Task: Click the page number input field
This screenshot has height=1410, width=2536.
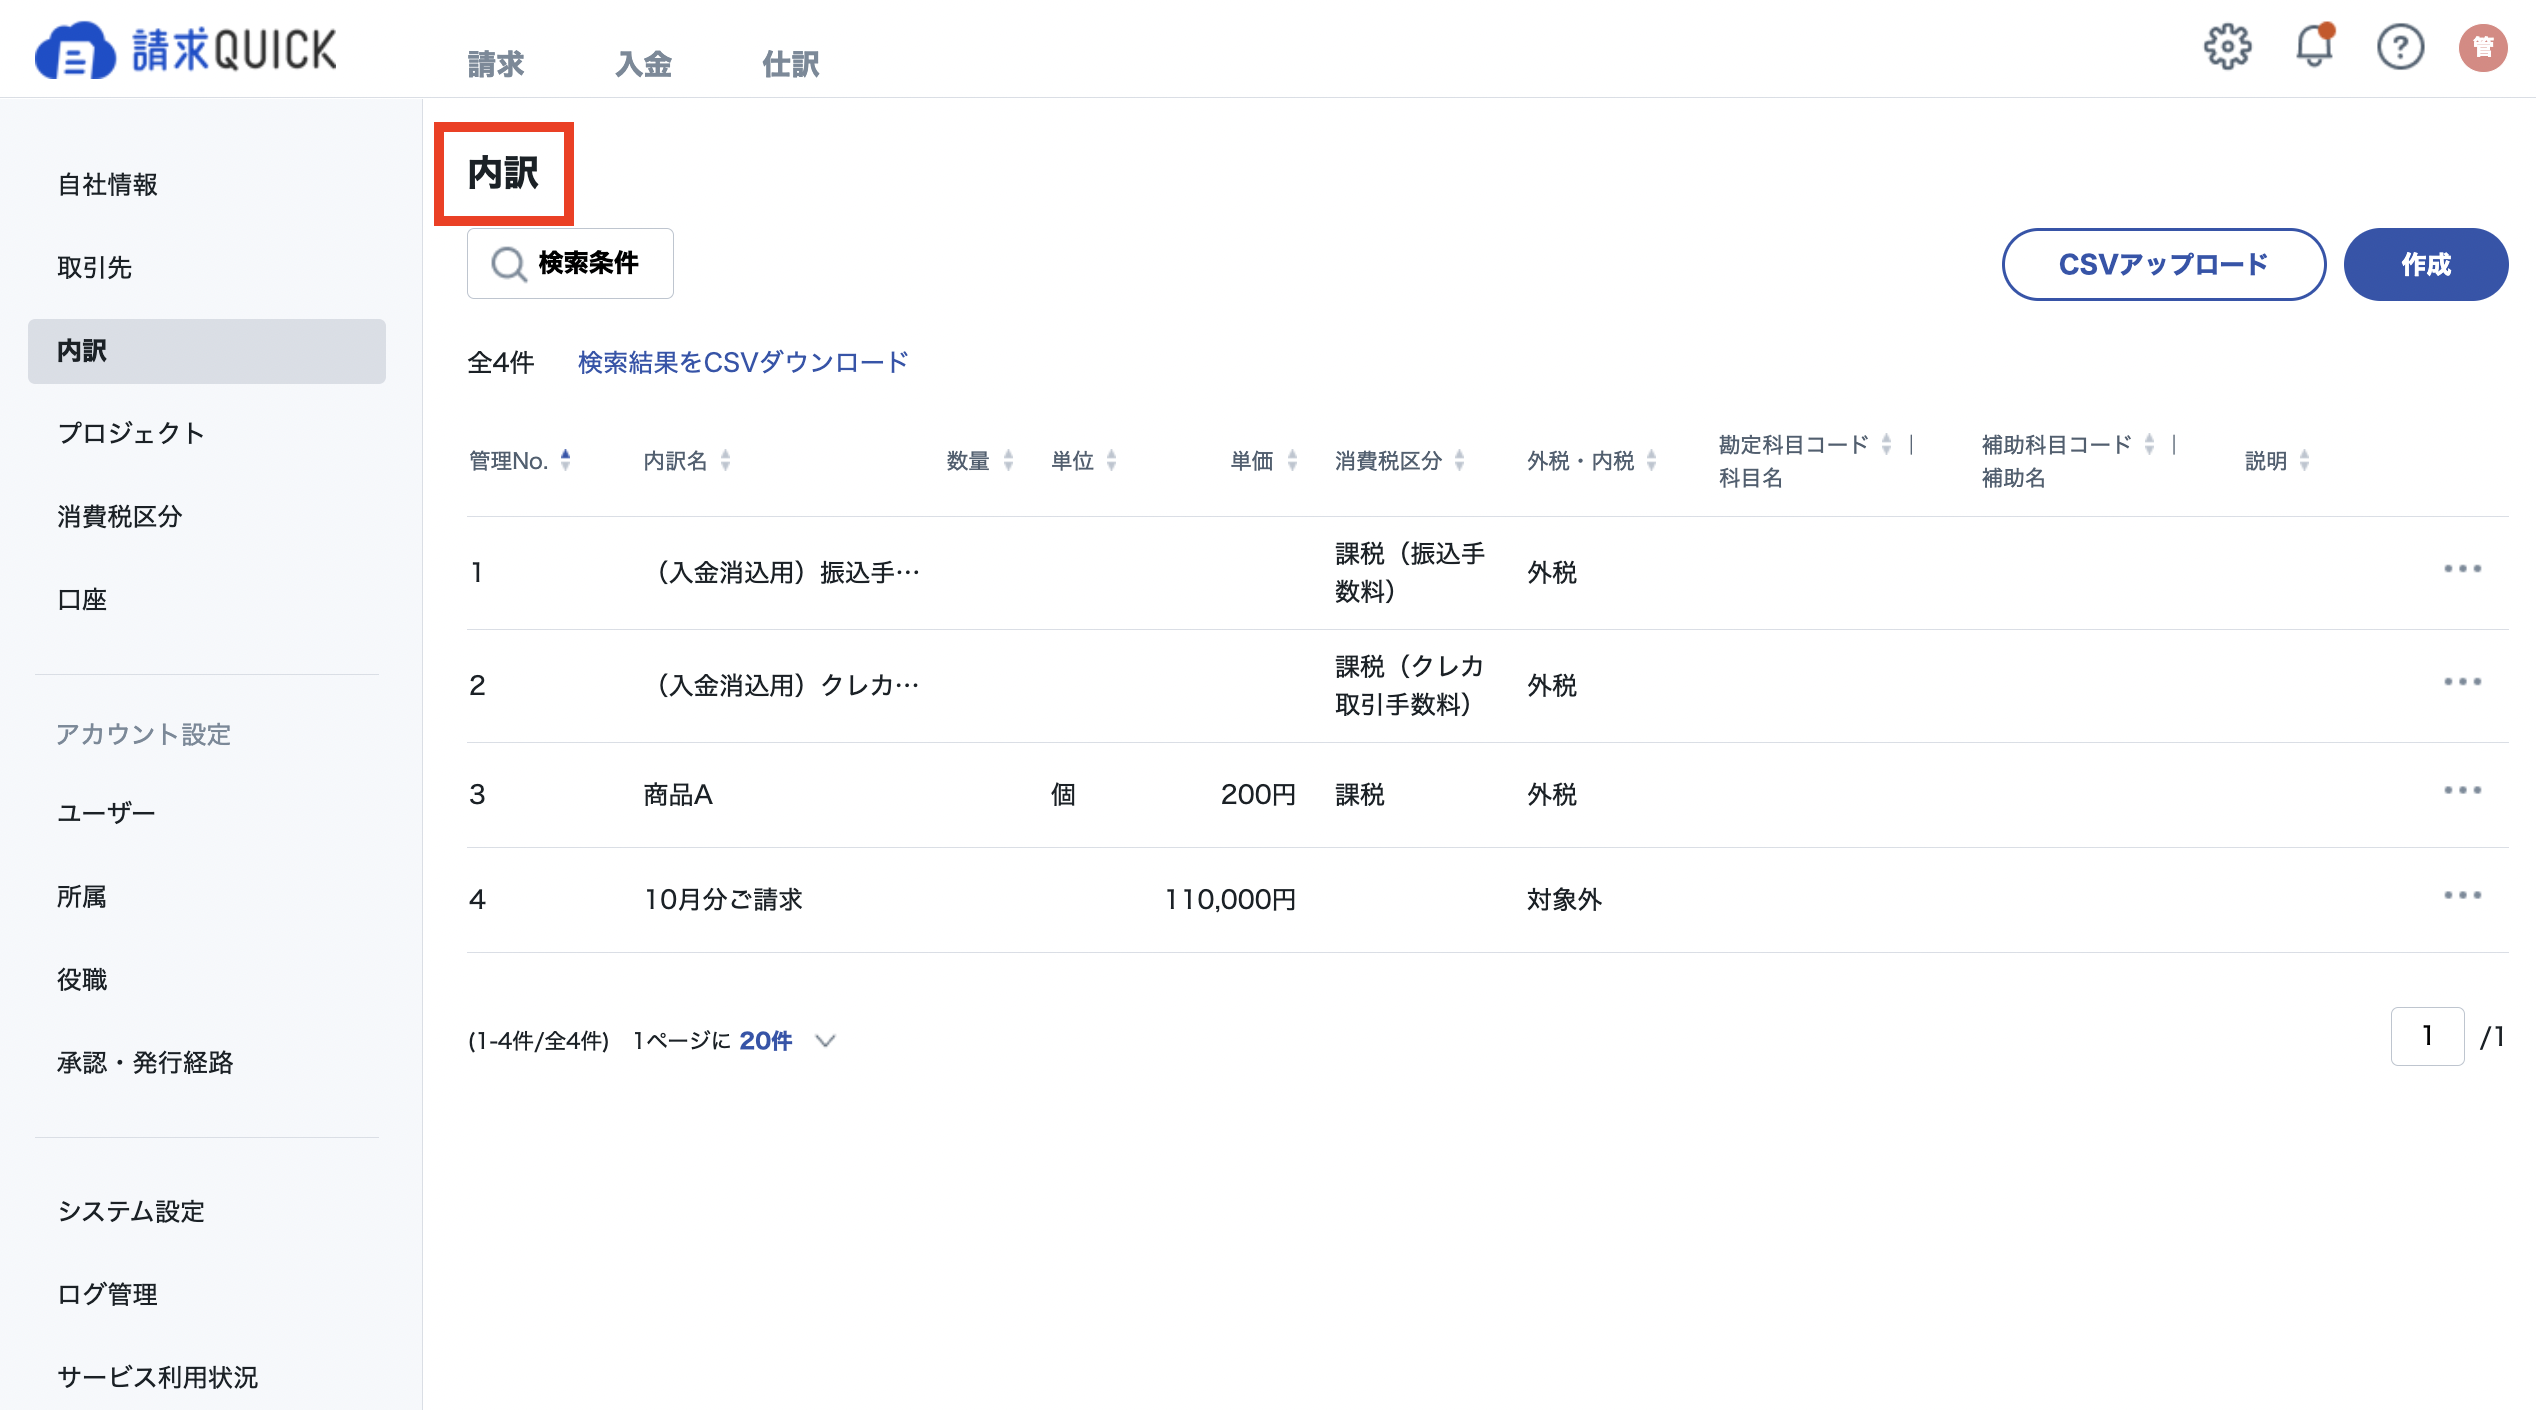Action: click(x=2427, y=1037)
